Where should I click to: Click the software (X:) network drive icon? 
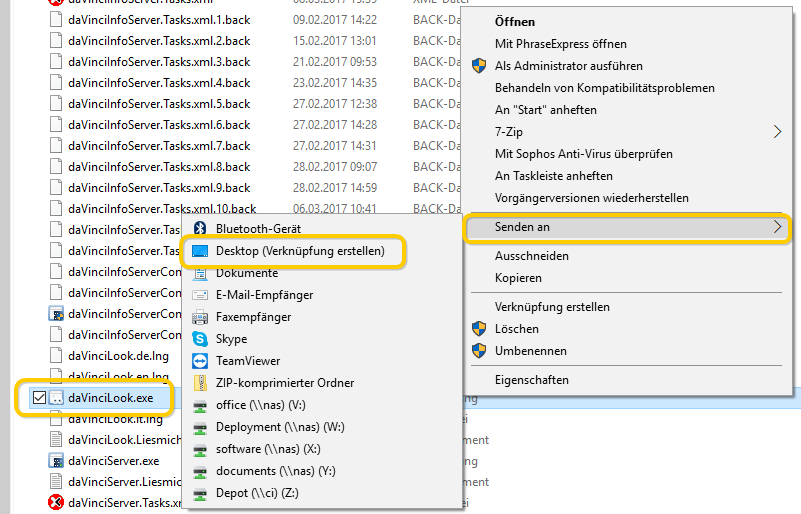(x=200, y=450)
